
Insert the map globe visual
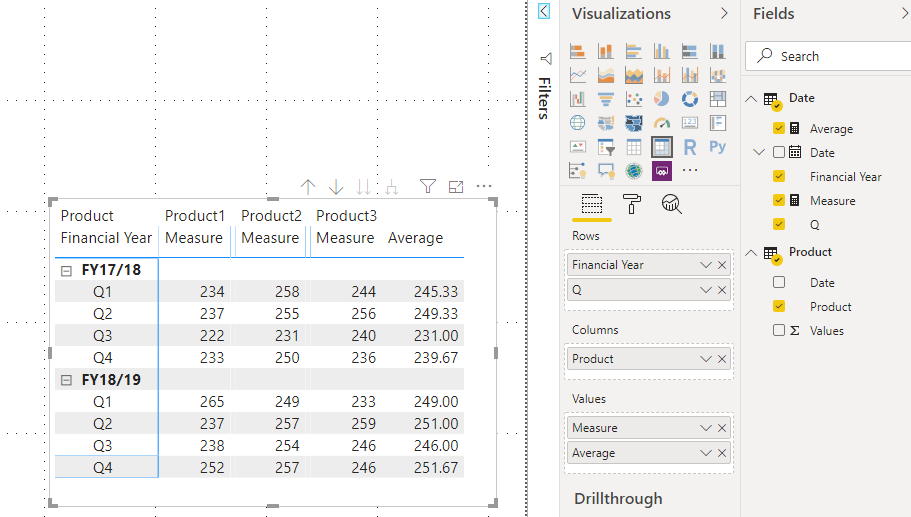click(578, 123)
